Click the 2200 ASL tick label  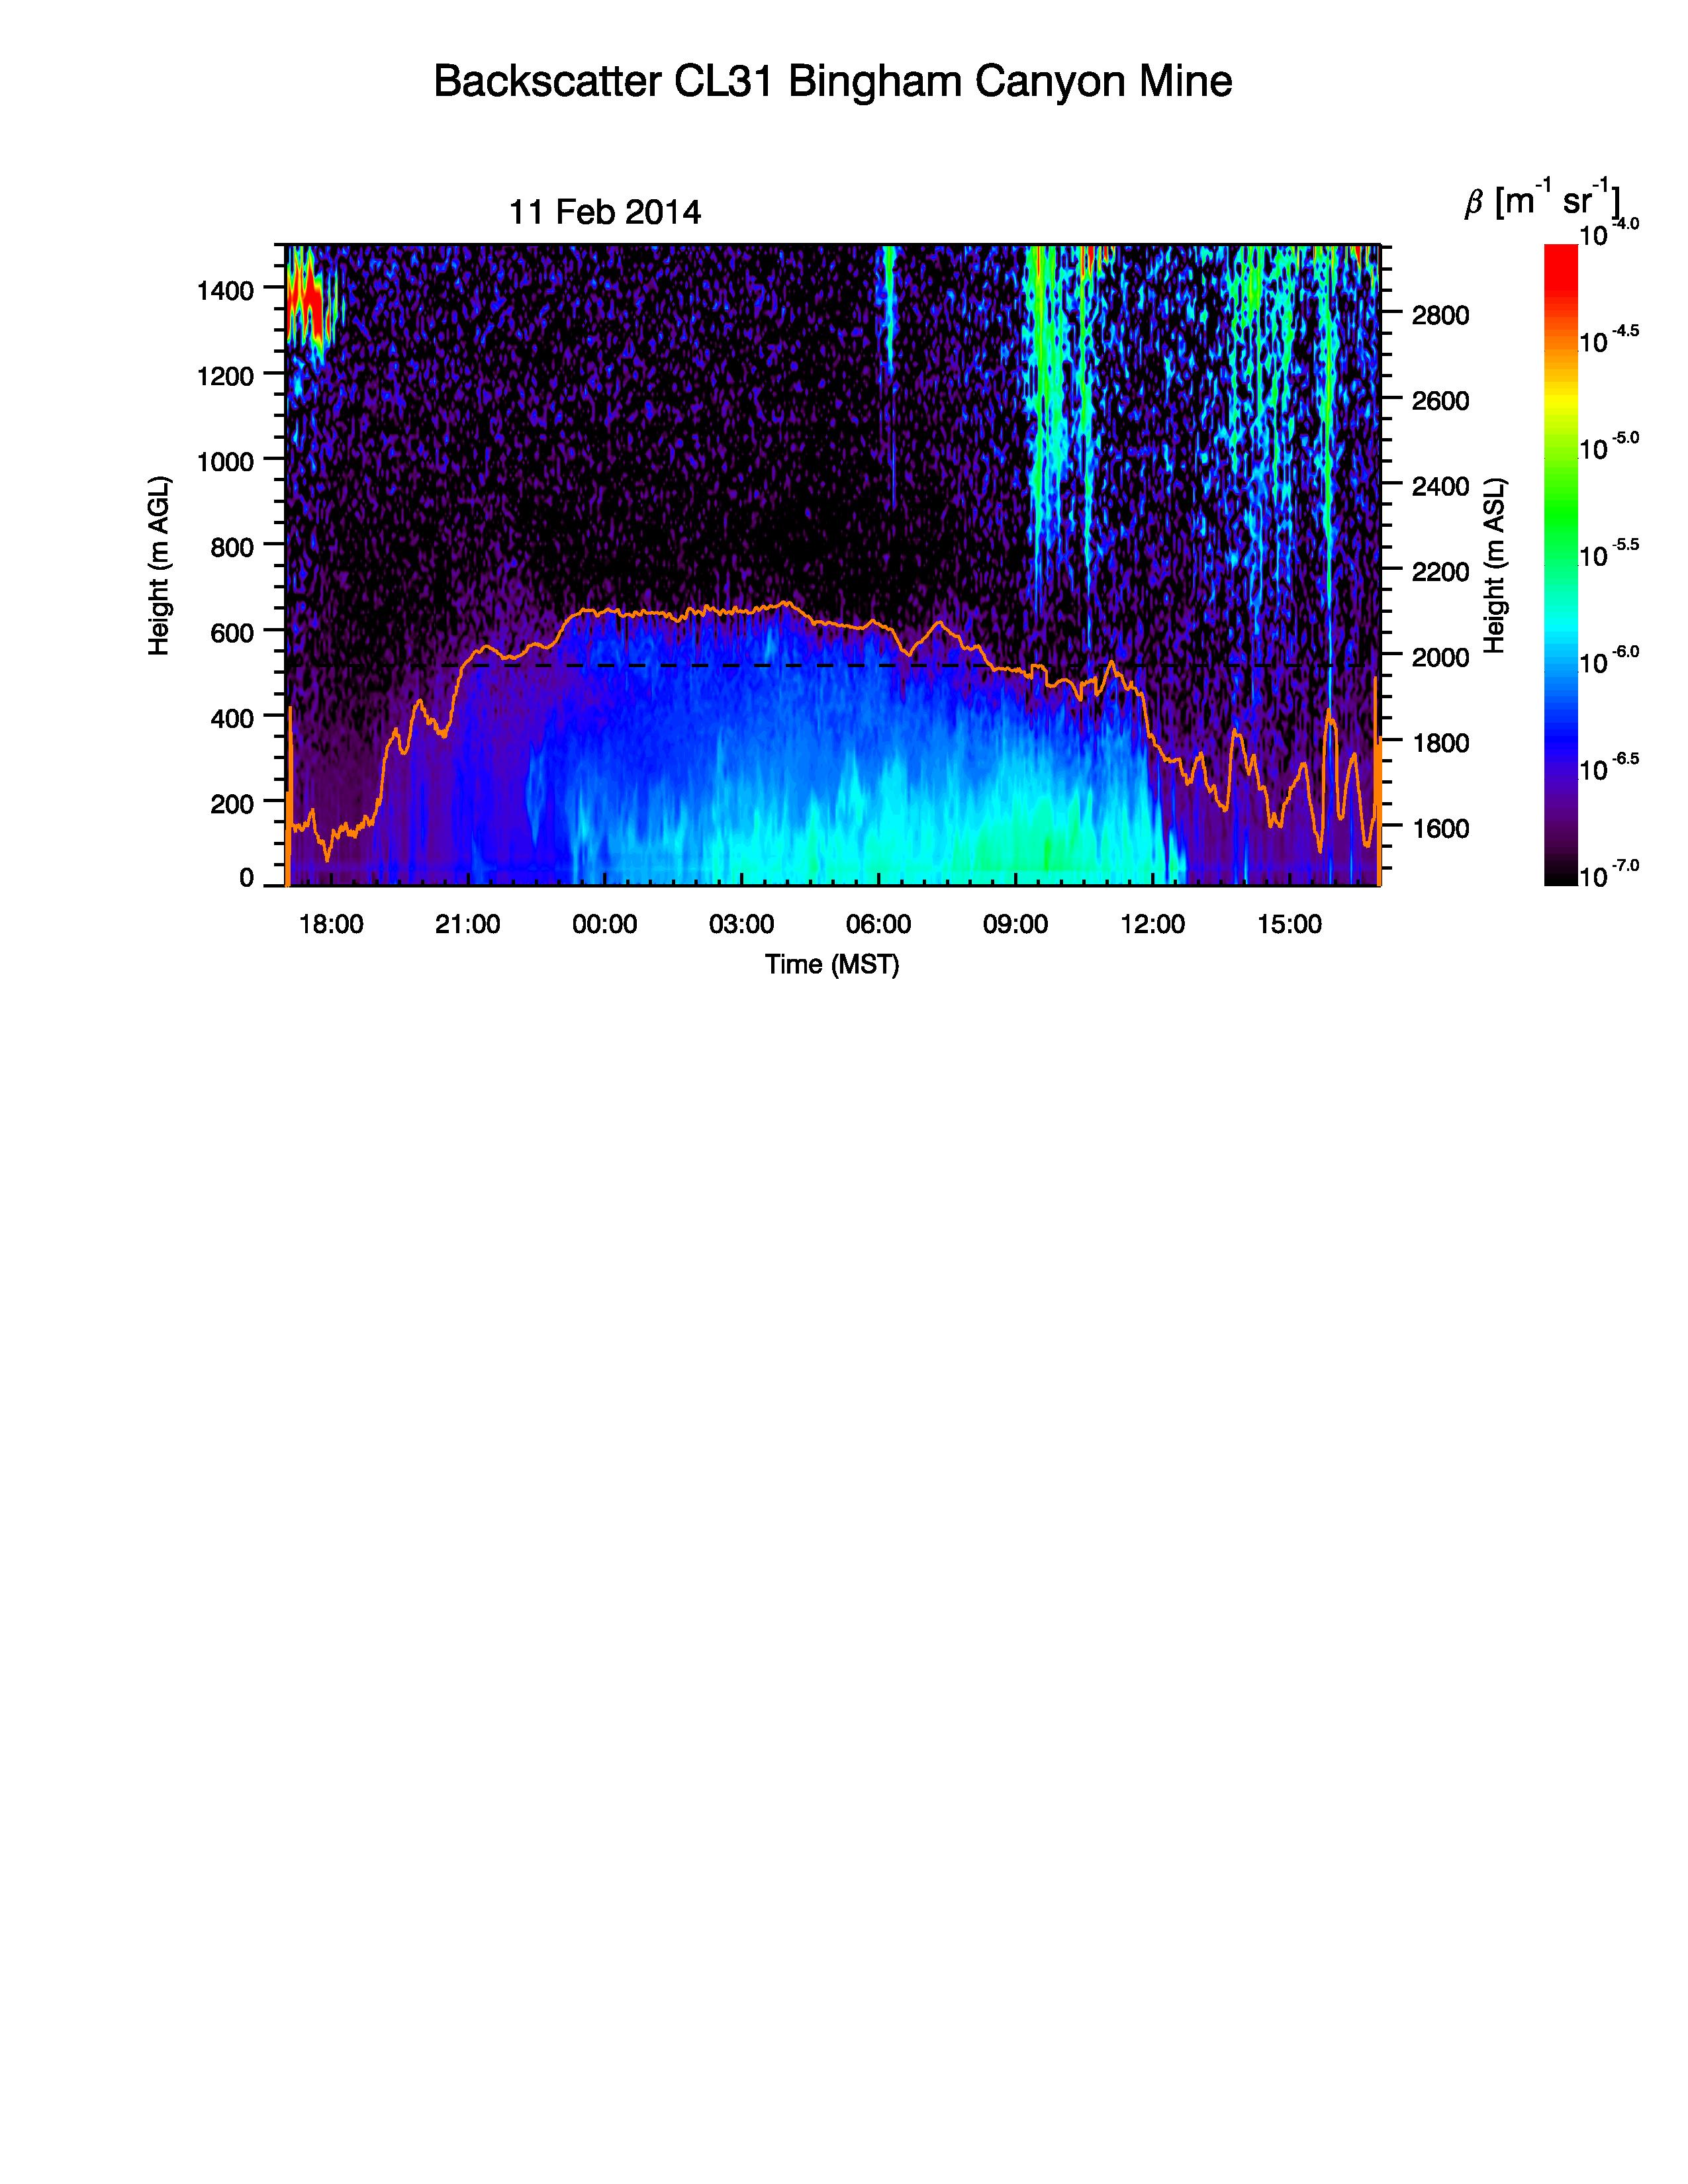click(x=1440, y=572)
